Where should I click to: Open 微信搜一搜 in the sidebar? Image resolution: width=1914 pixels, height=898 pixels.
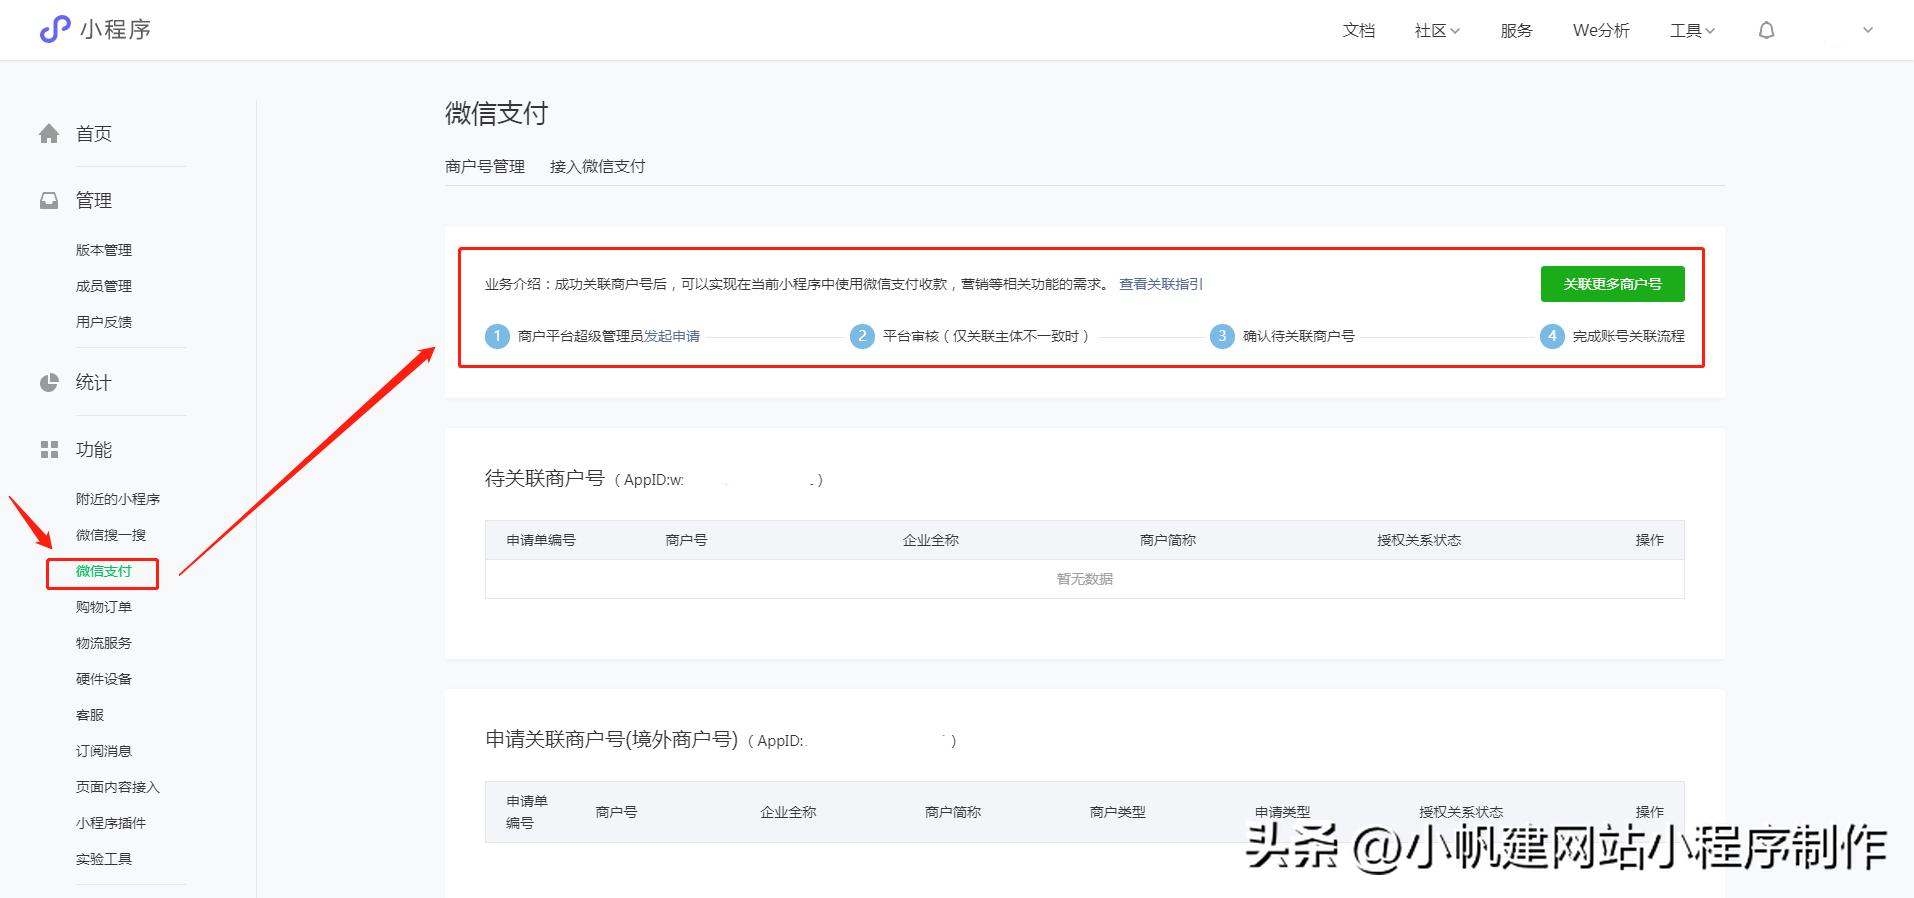tap(111, 535)
